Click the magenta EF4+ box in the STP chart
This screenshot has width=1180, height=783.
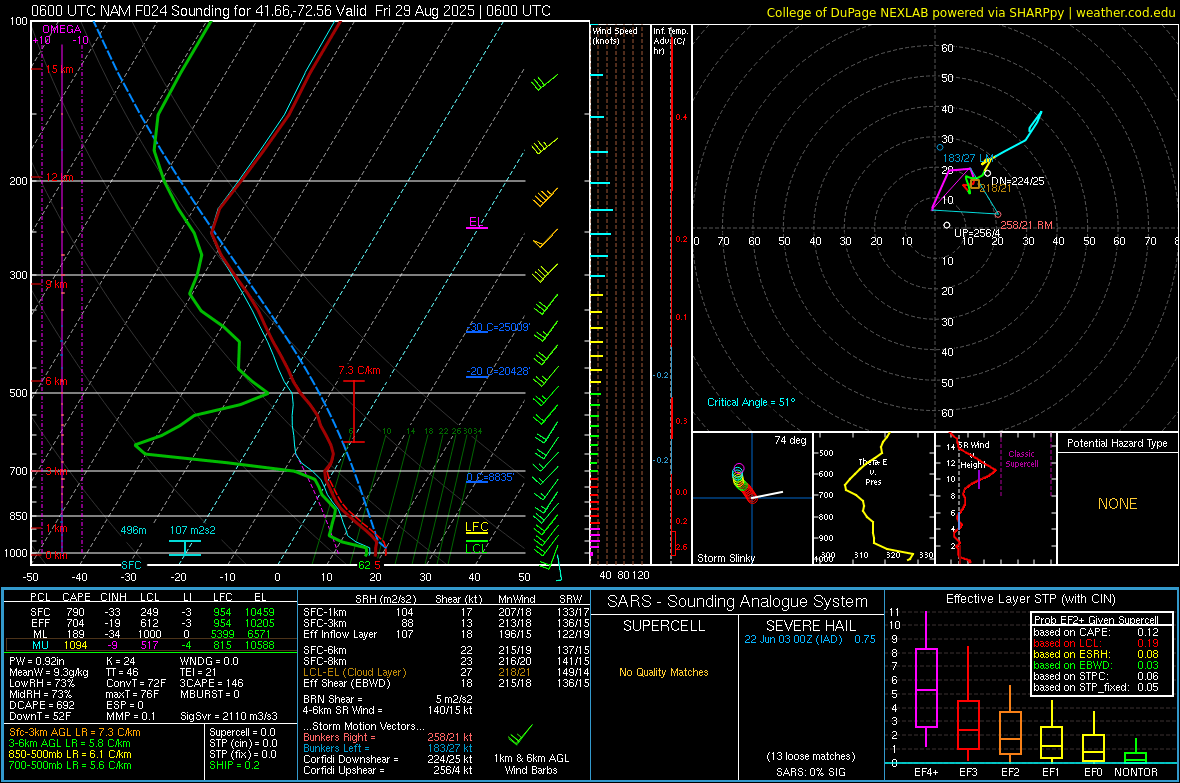click(x=926, y=687)
